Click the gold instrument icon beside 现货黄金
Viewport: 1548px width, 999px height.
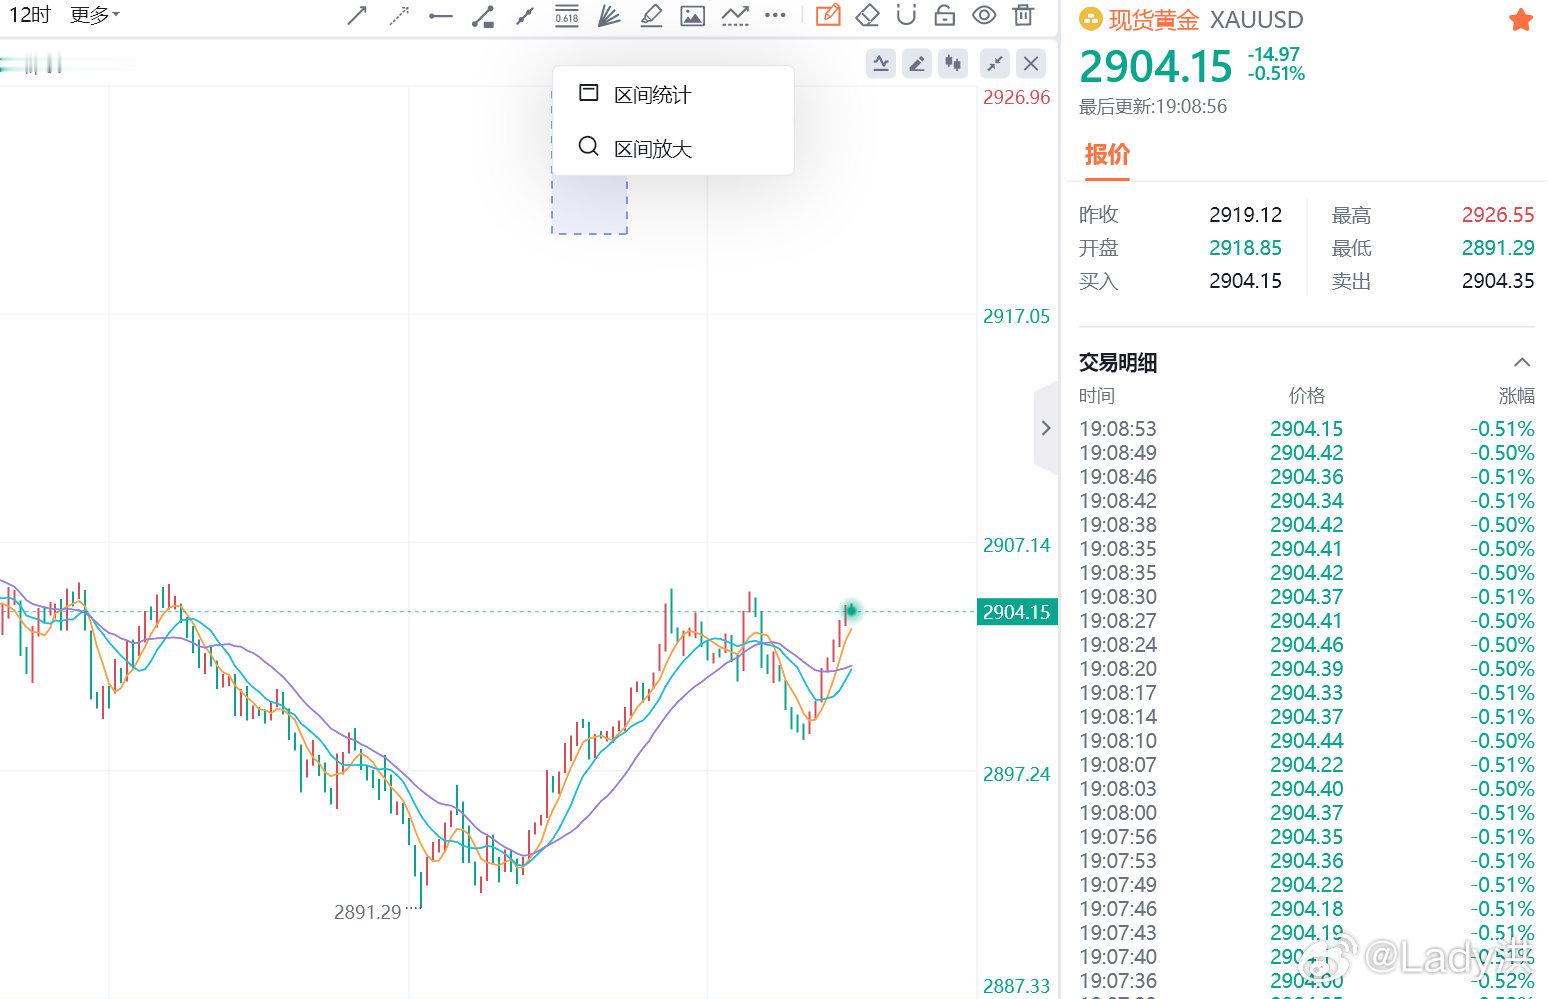pyautogui.click(x=1090, y=20)
